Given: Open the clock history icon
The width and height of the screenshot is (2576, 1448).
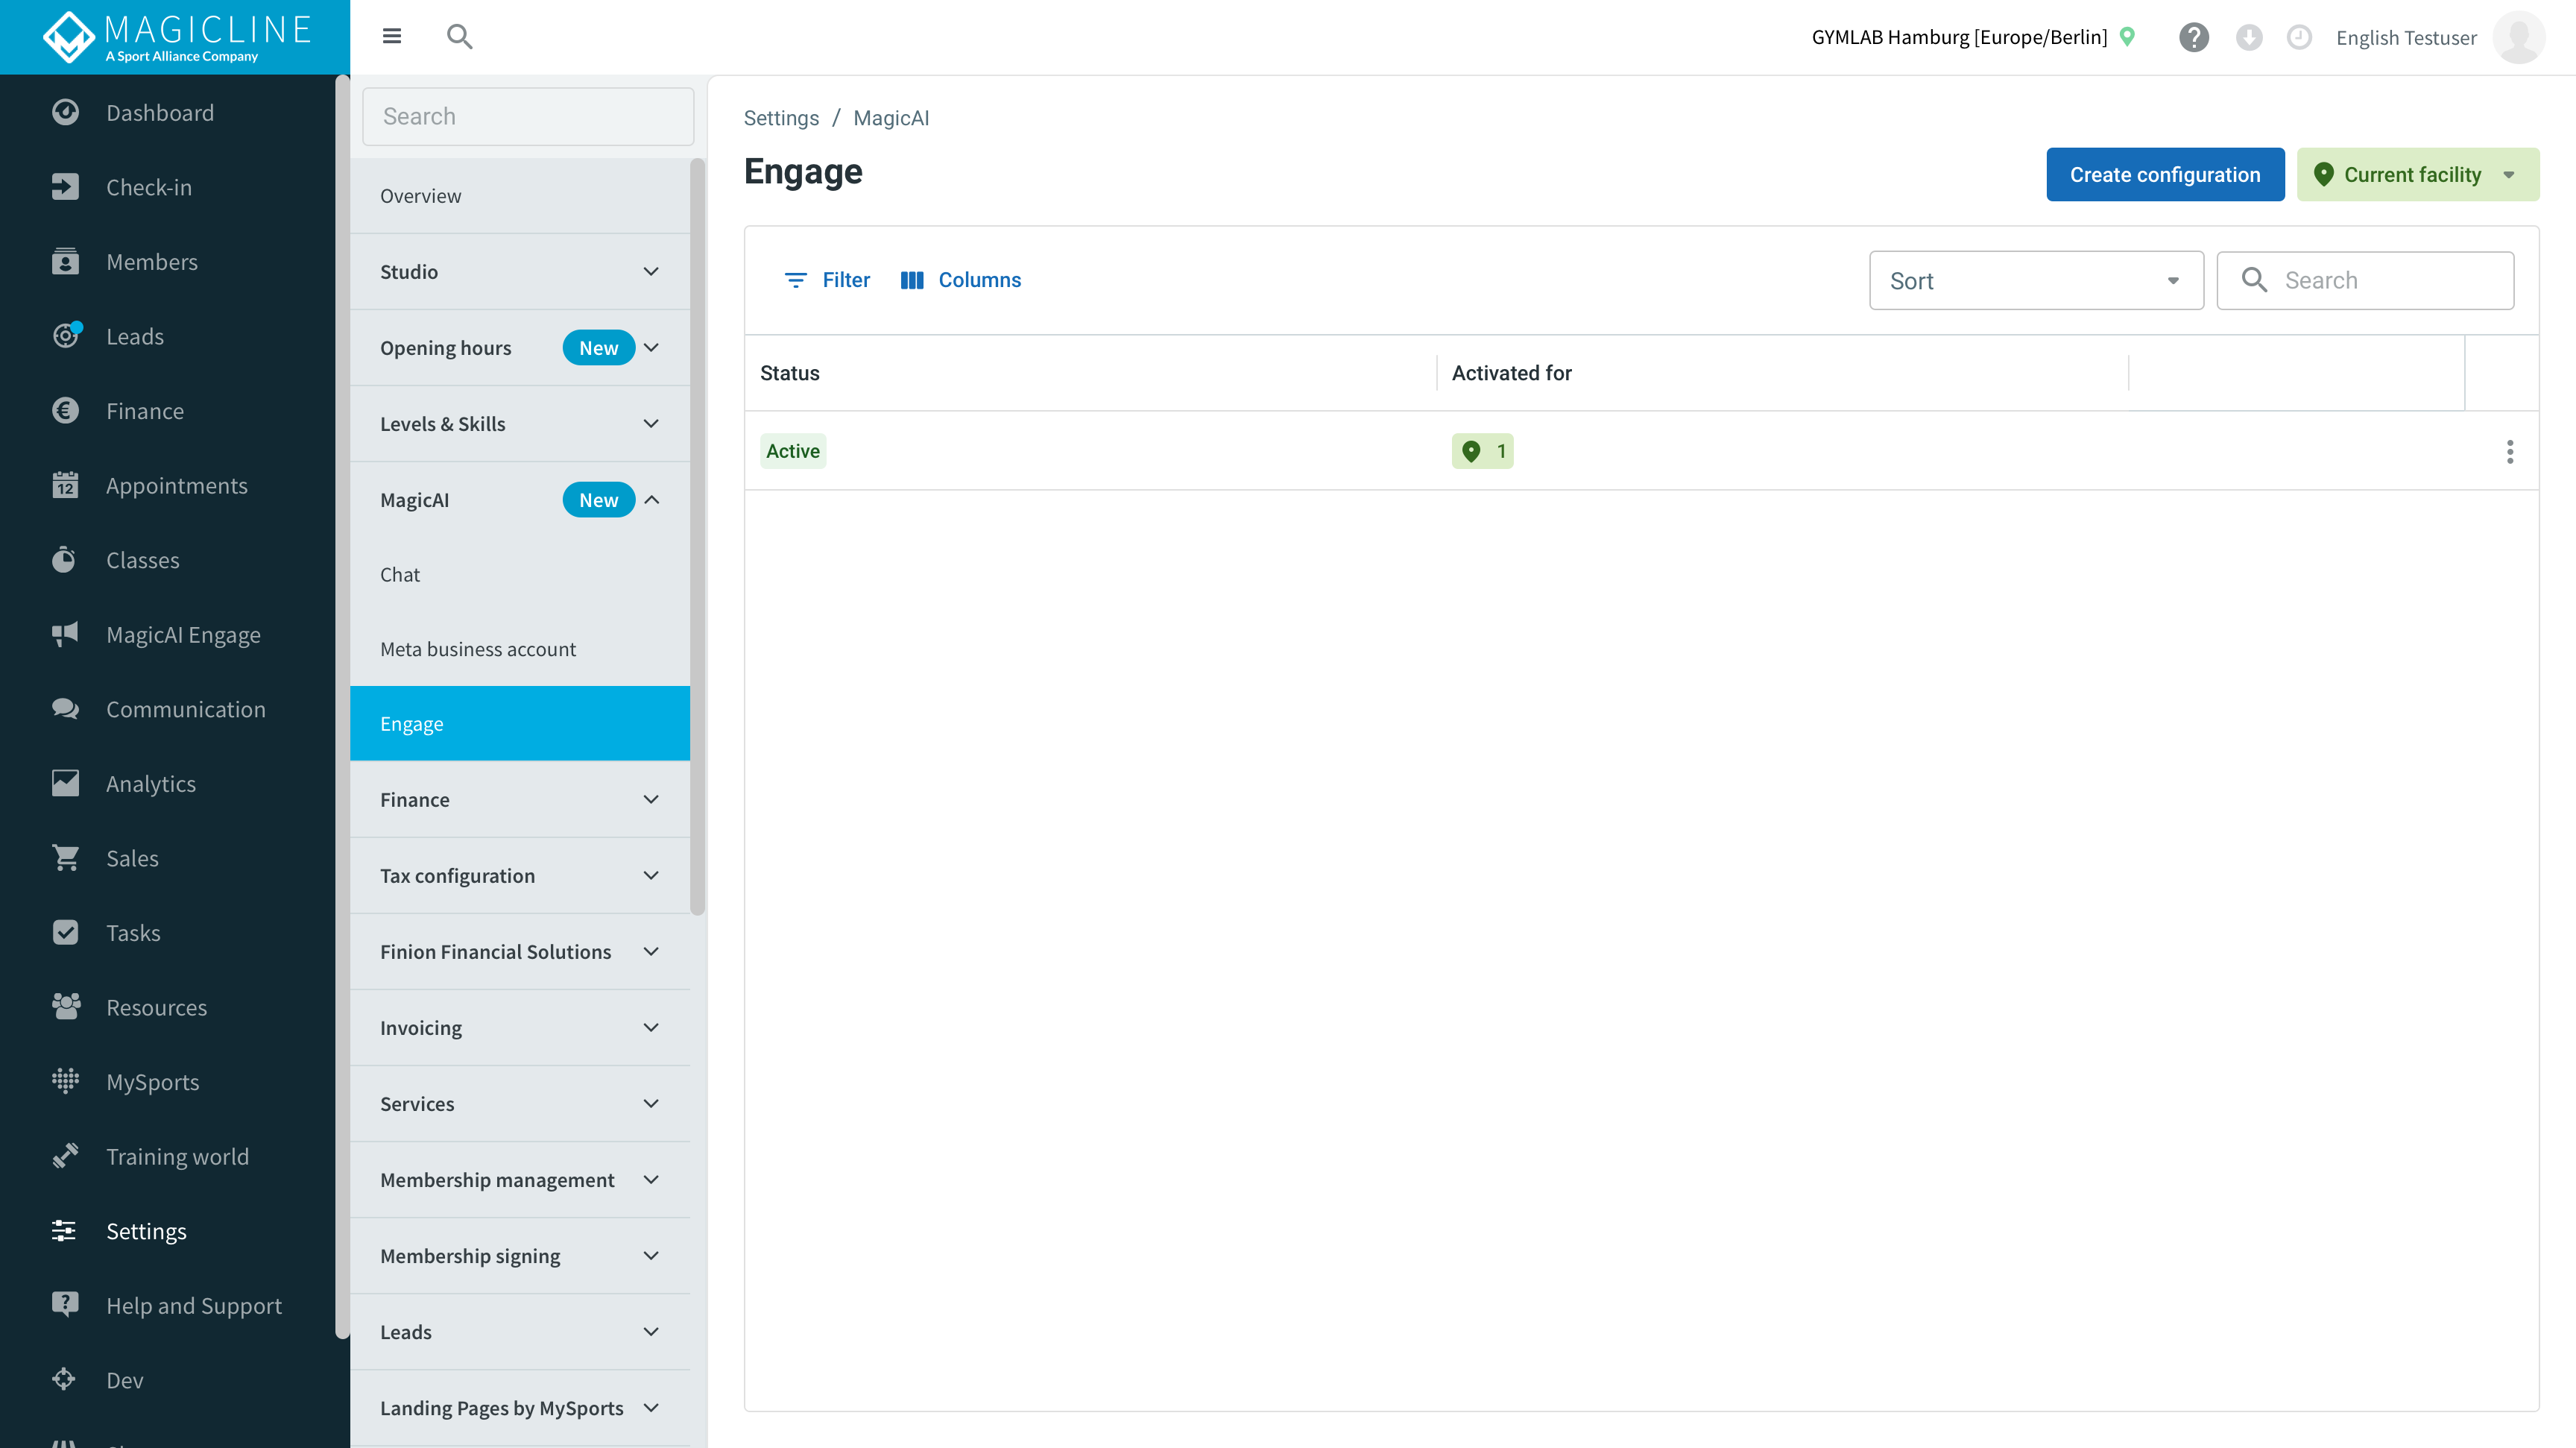Looking at the screenshot, I should click(2299, 37).
